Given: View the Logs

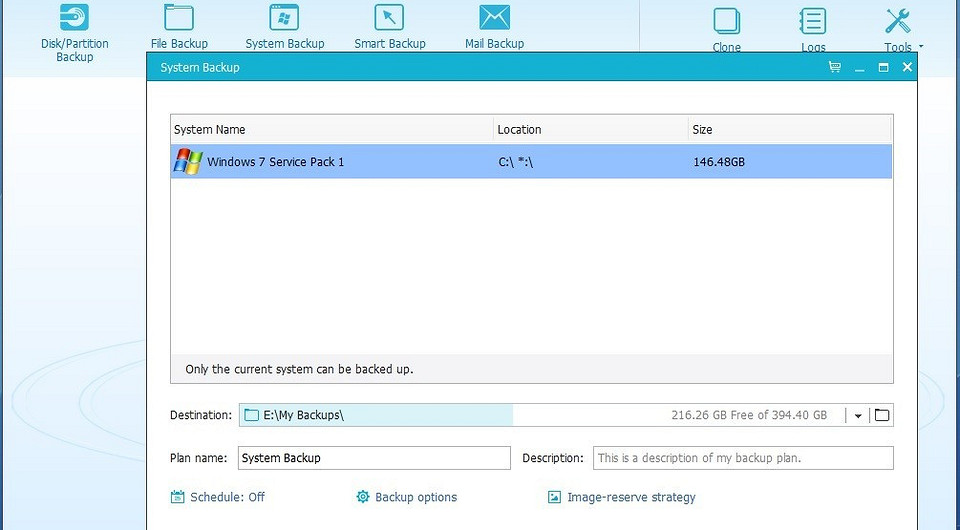Looking at the screenshot, I should click(x=813, y=29).
